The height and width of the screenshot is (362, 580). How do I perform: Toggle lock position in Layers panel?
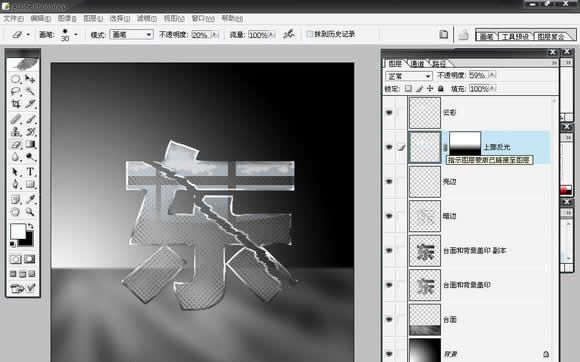click(x=430, y=88)
